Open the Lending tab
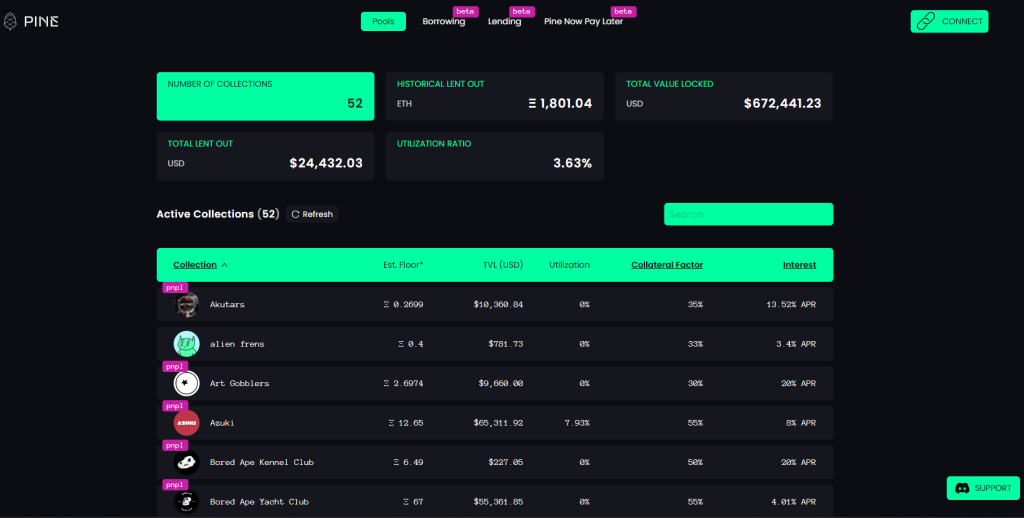 tap(504, 22)
